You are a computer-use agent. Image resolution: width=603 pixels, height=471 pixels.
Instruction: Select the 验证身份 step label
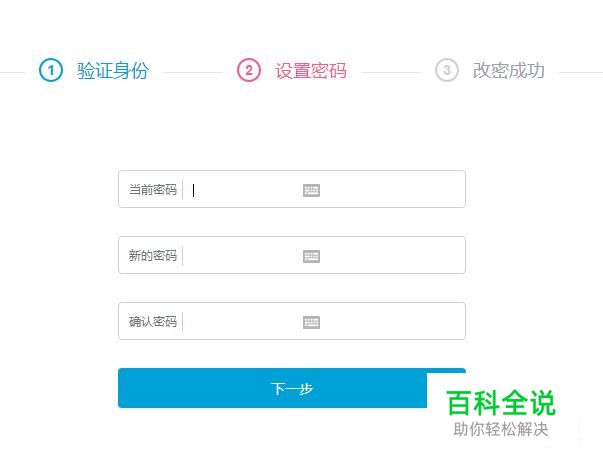tap(113, 71)
